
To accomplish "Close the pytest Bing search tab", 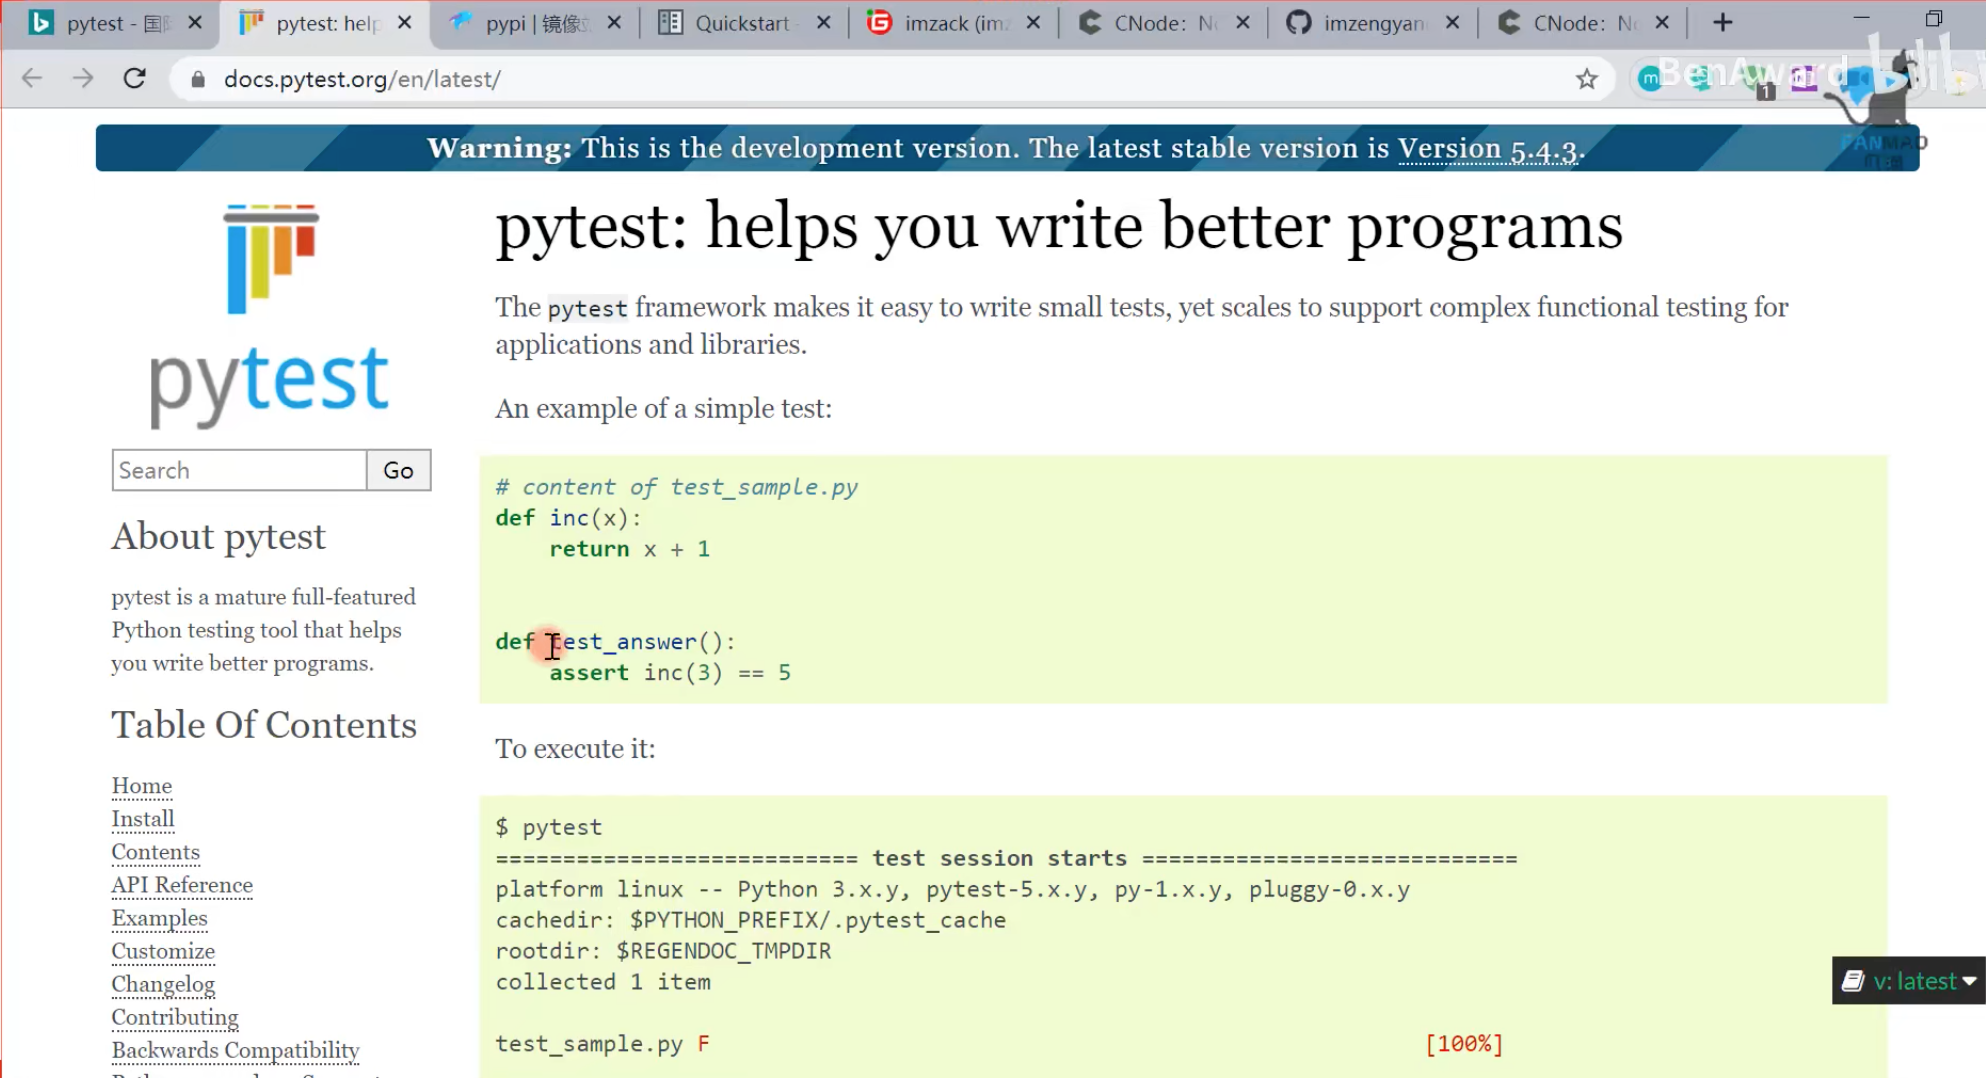I will point(195,22).
